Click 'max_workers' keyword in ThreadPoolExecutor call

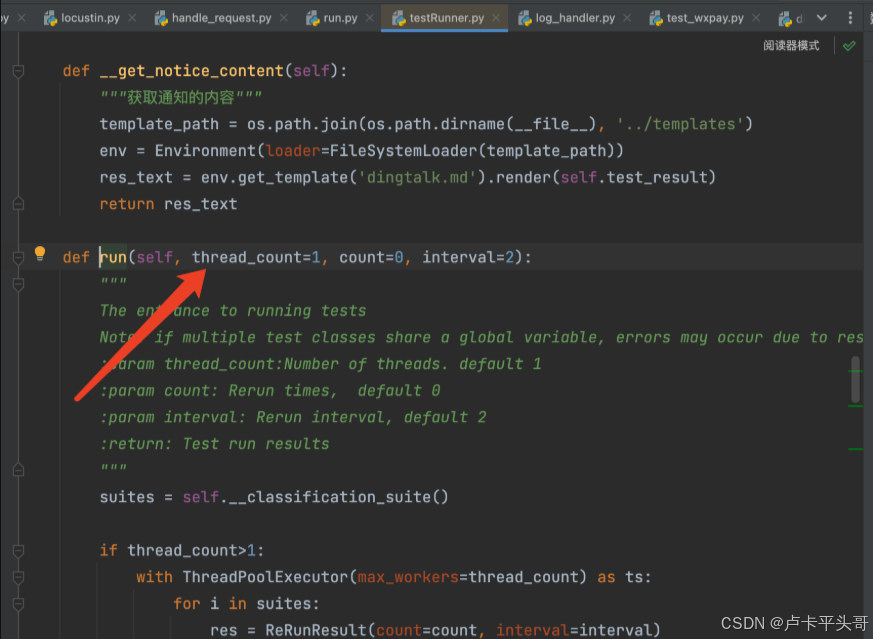[408, 577]
